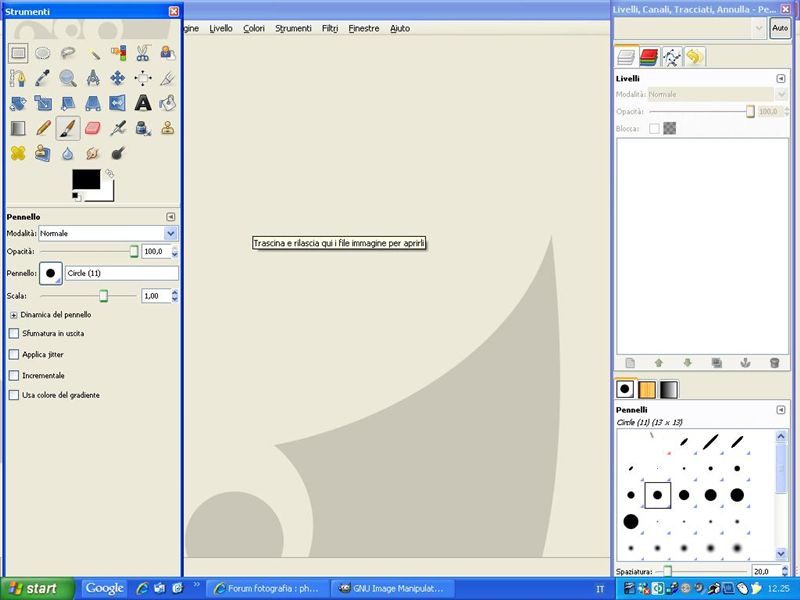
Task: Select the Pencil tool
Action: pyautogui.click(x=43, y=128)
